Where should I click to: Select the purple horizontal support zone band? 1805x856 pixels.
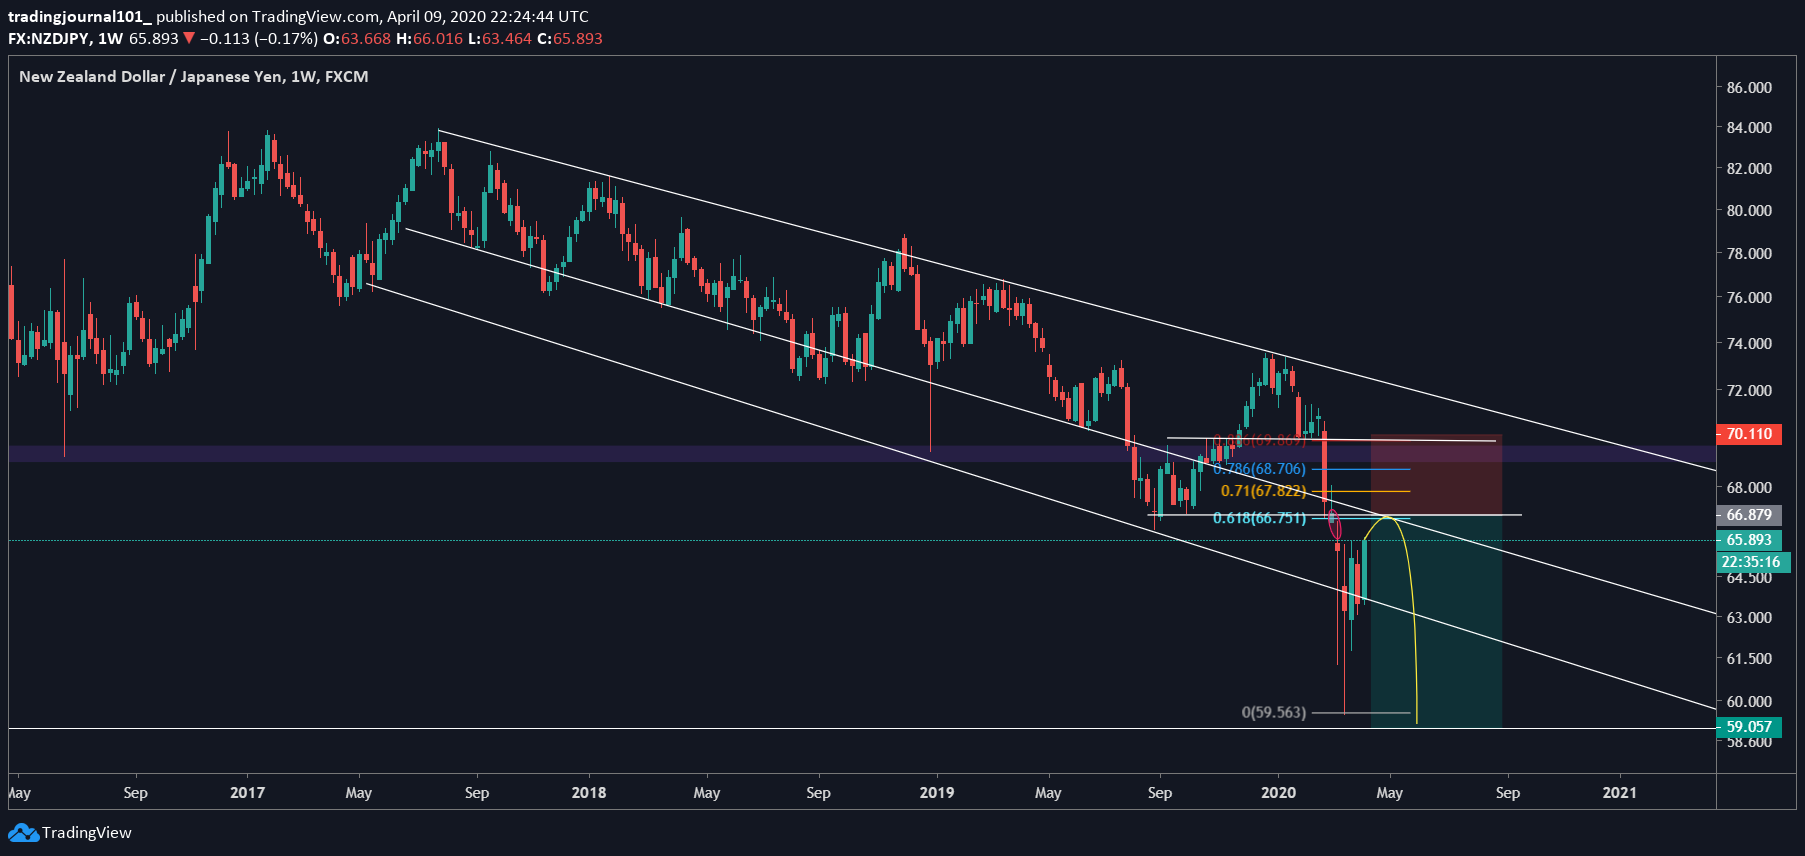click(x=862, y=454)
